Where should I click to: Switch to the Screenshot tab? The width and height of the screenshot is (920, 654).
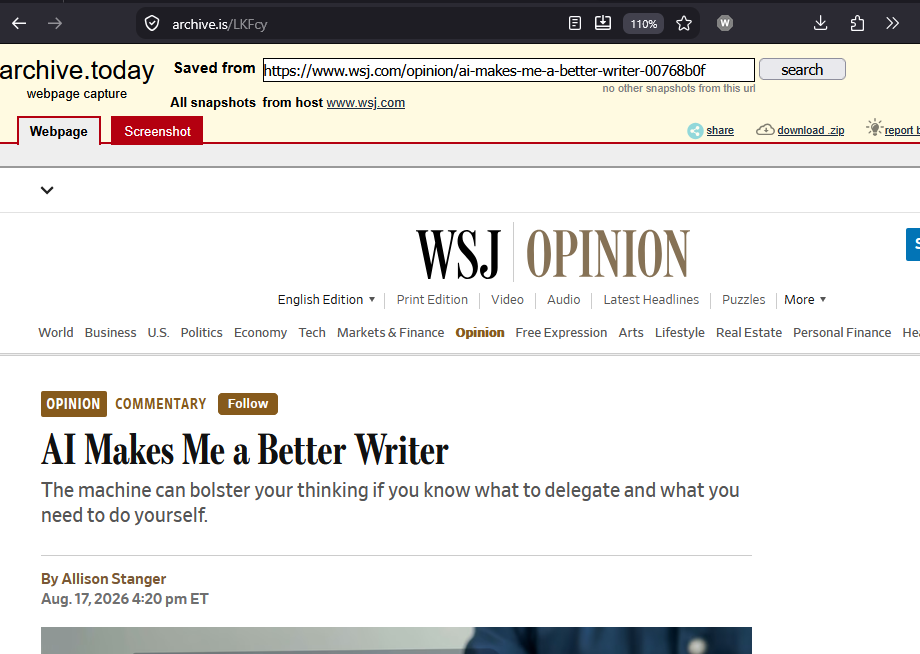click(x=157, y=131)
